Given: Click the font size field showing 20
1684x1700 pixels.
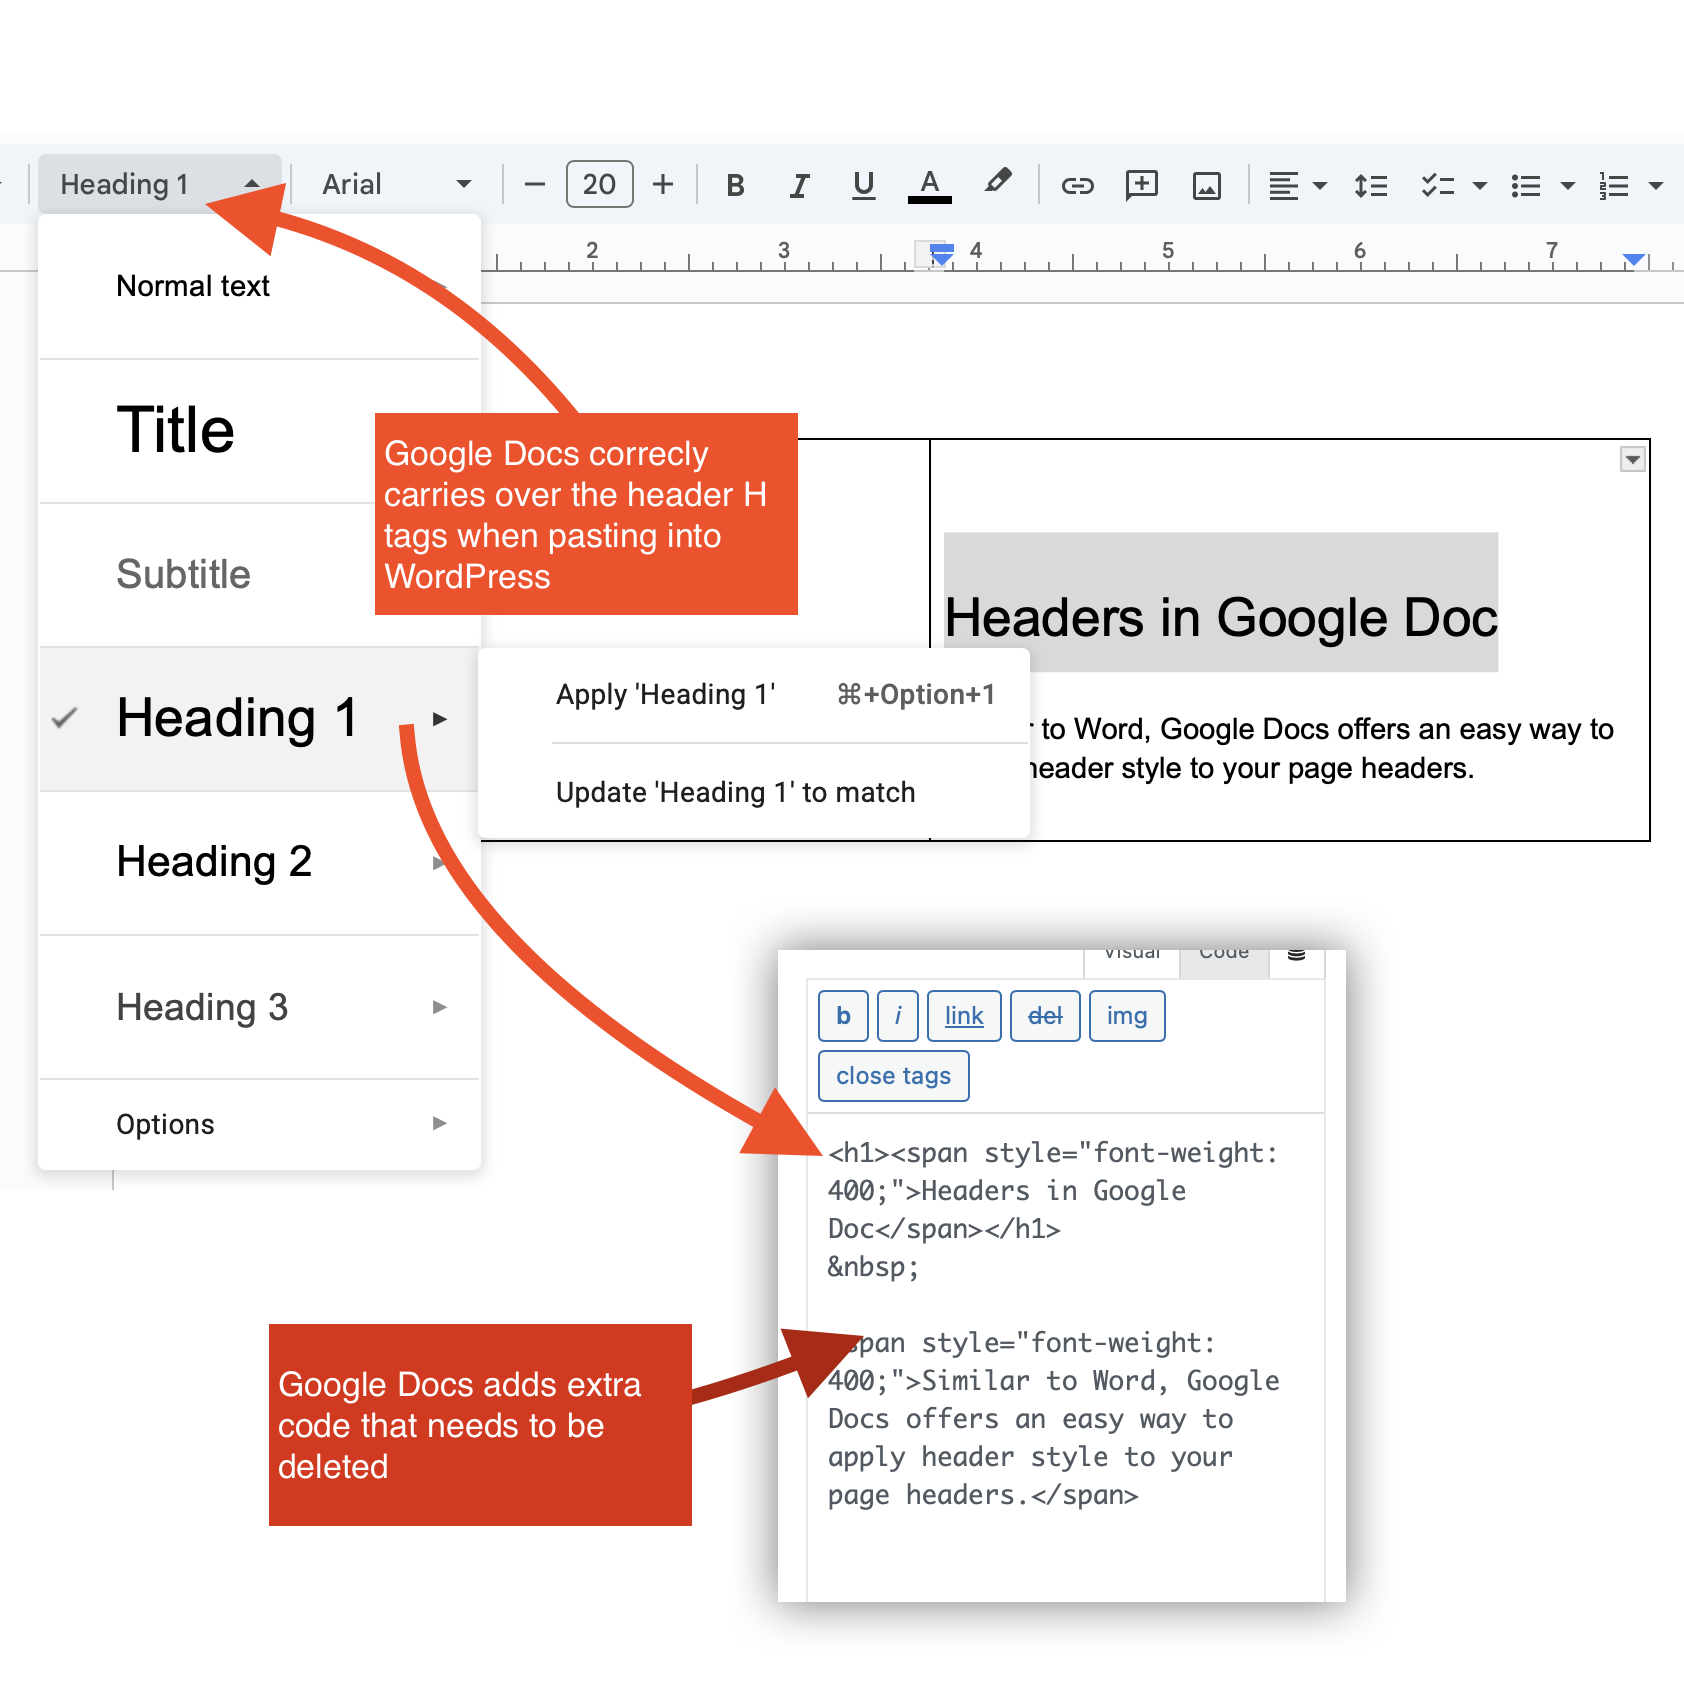Looking at the screenshot, I should 599,184.
